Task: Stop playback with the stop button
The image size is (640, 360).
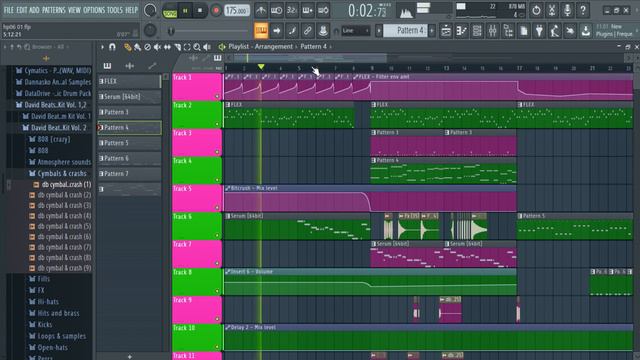Action: pos(200,11)
